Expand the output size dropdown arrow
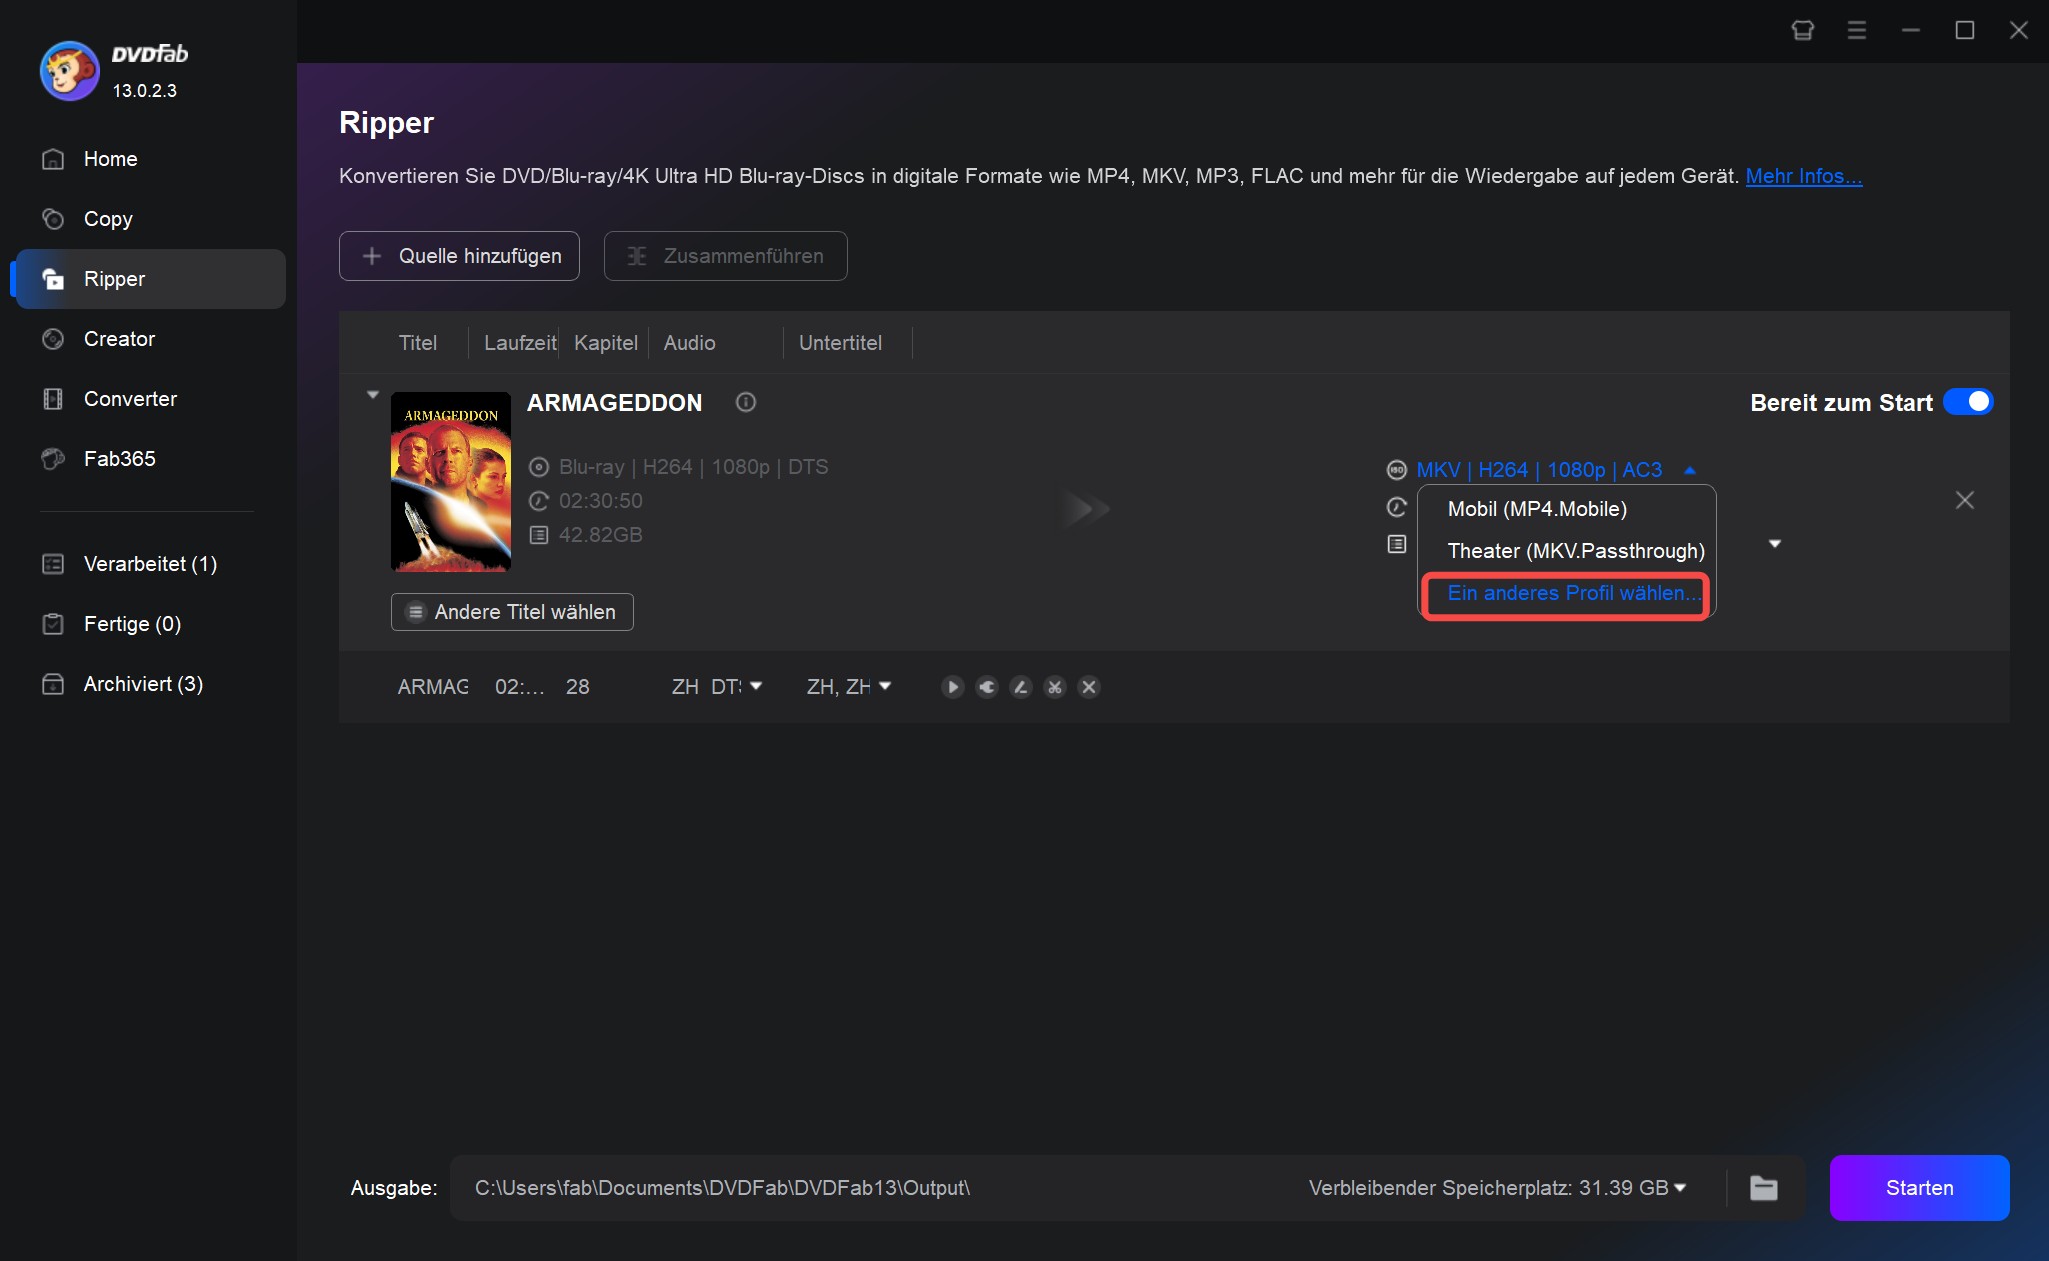 [x=1775, y=544]
